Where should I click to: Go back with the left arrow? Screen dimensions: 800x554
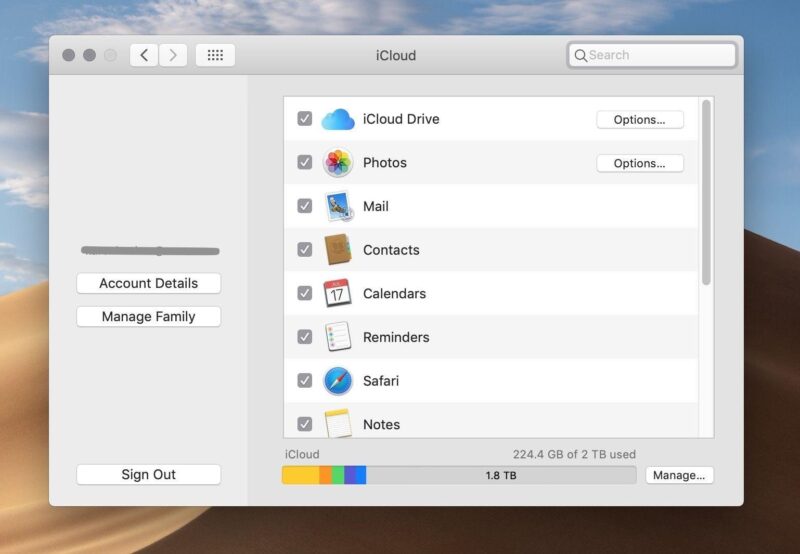click(x=144, y=56)
